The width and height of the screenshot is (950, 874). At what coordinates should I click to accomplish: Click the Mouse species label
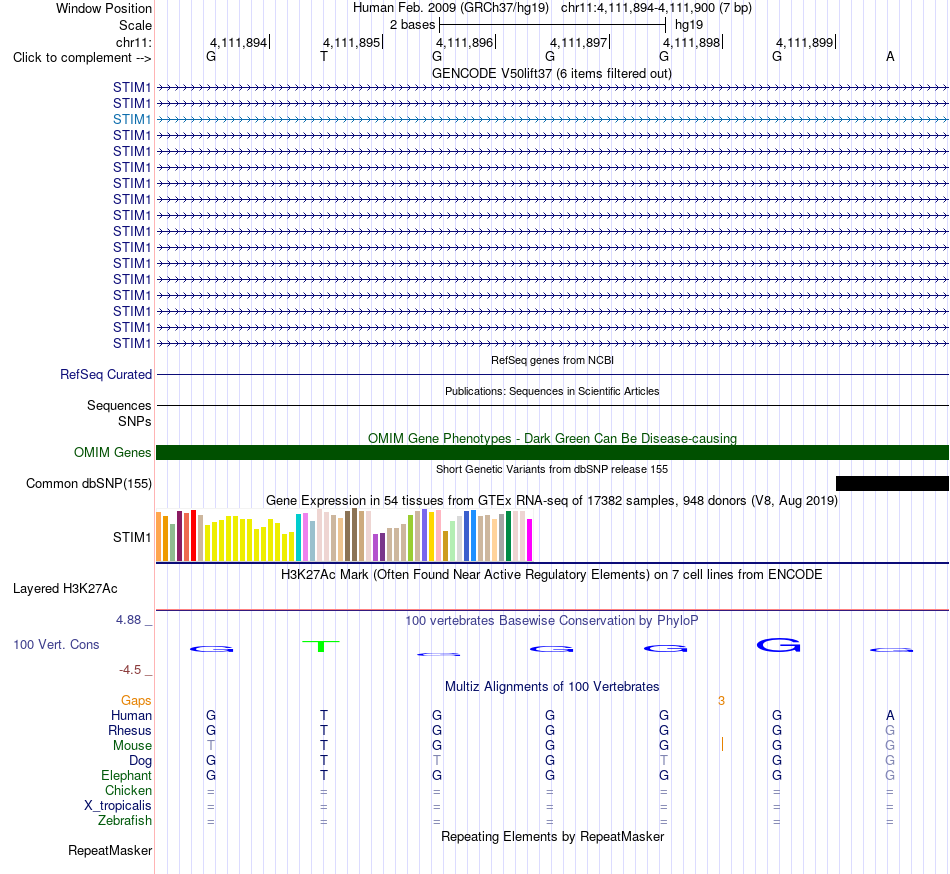pos(132,746)
